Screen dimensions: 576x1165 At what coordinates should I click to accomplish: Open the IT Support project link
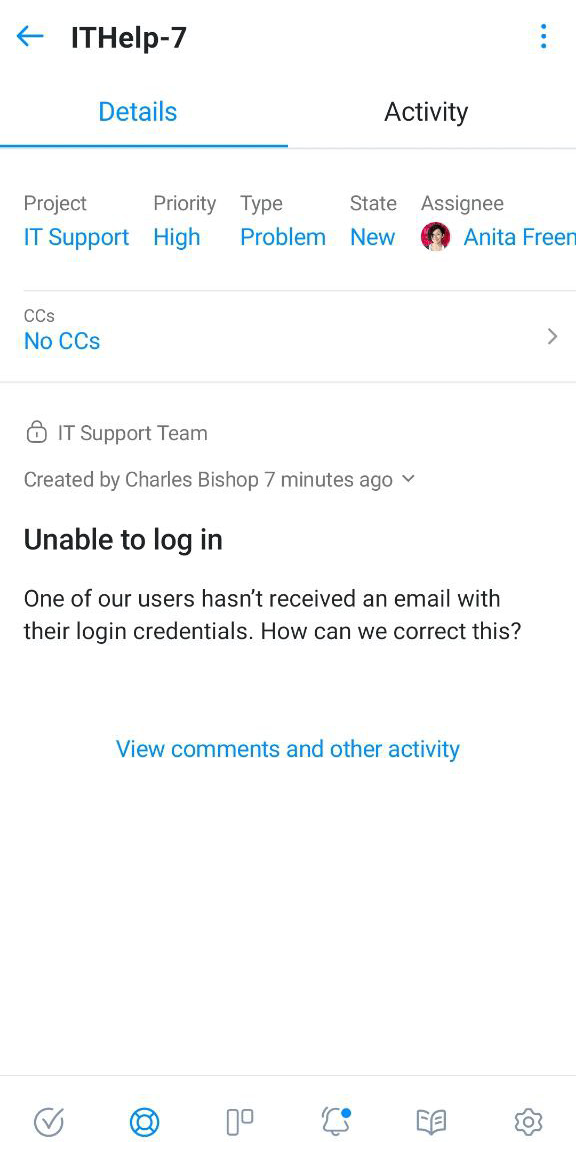[76, 237]
